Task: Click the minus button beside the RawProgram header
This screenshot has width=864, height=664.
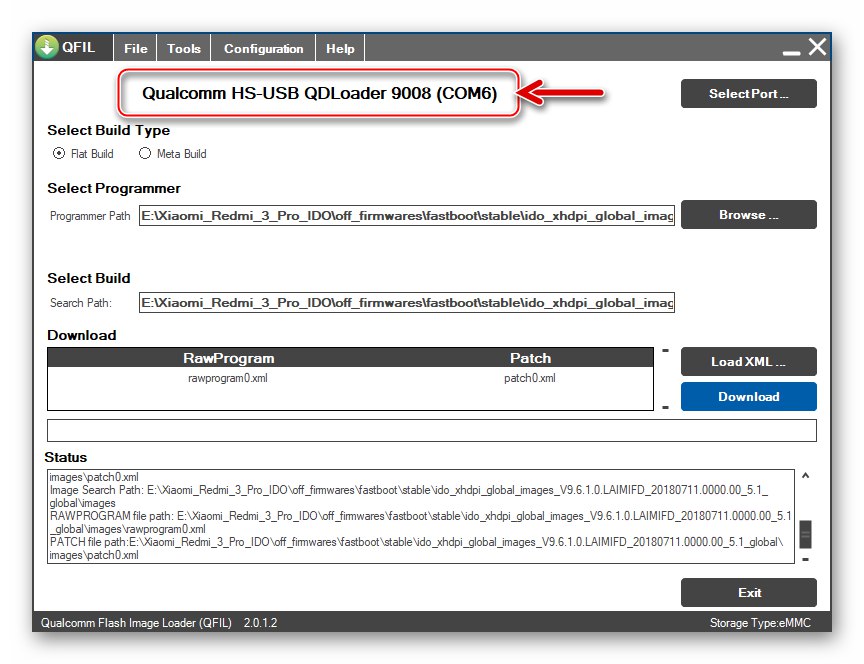Action: point(666,350)
